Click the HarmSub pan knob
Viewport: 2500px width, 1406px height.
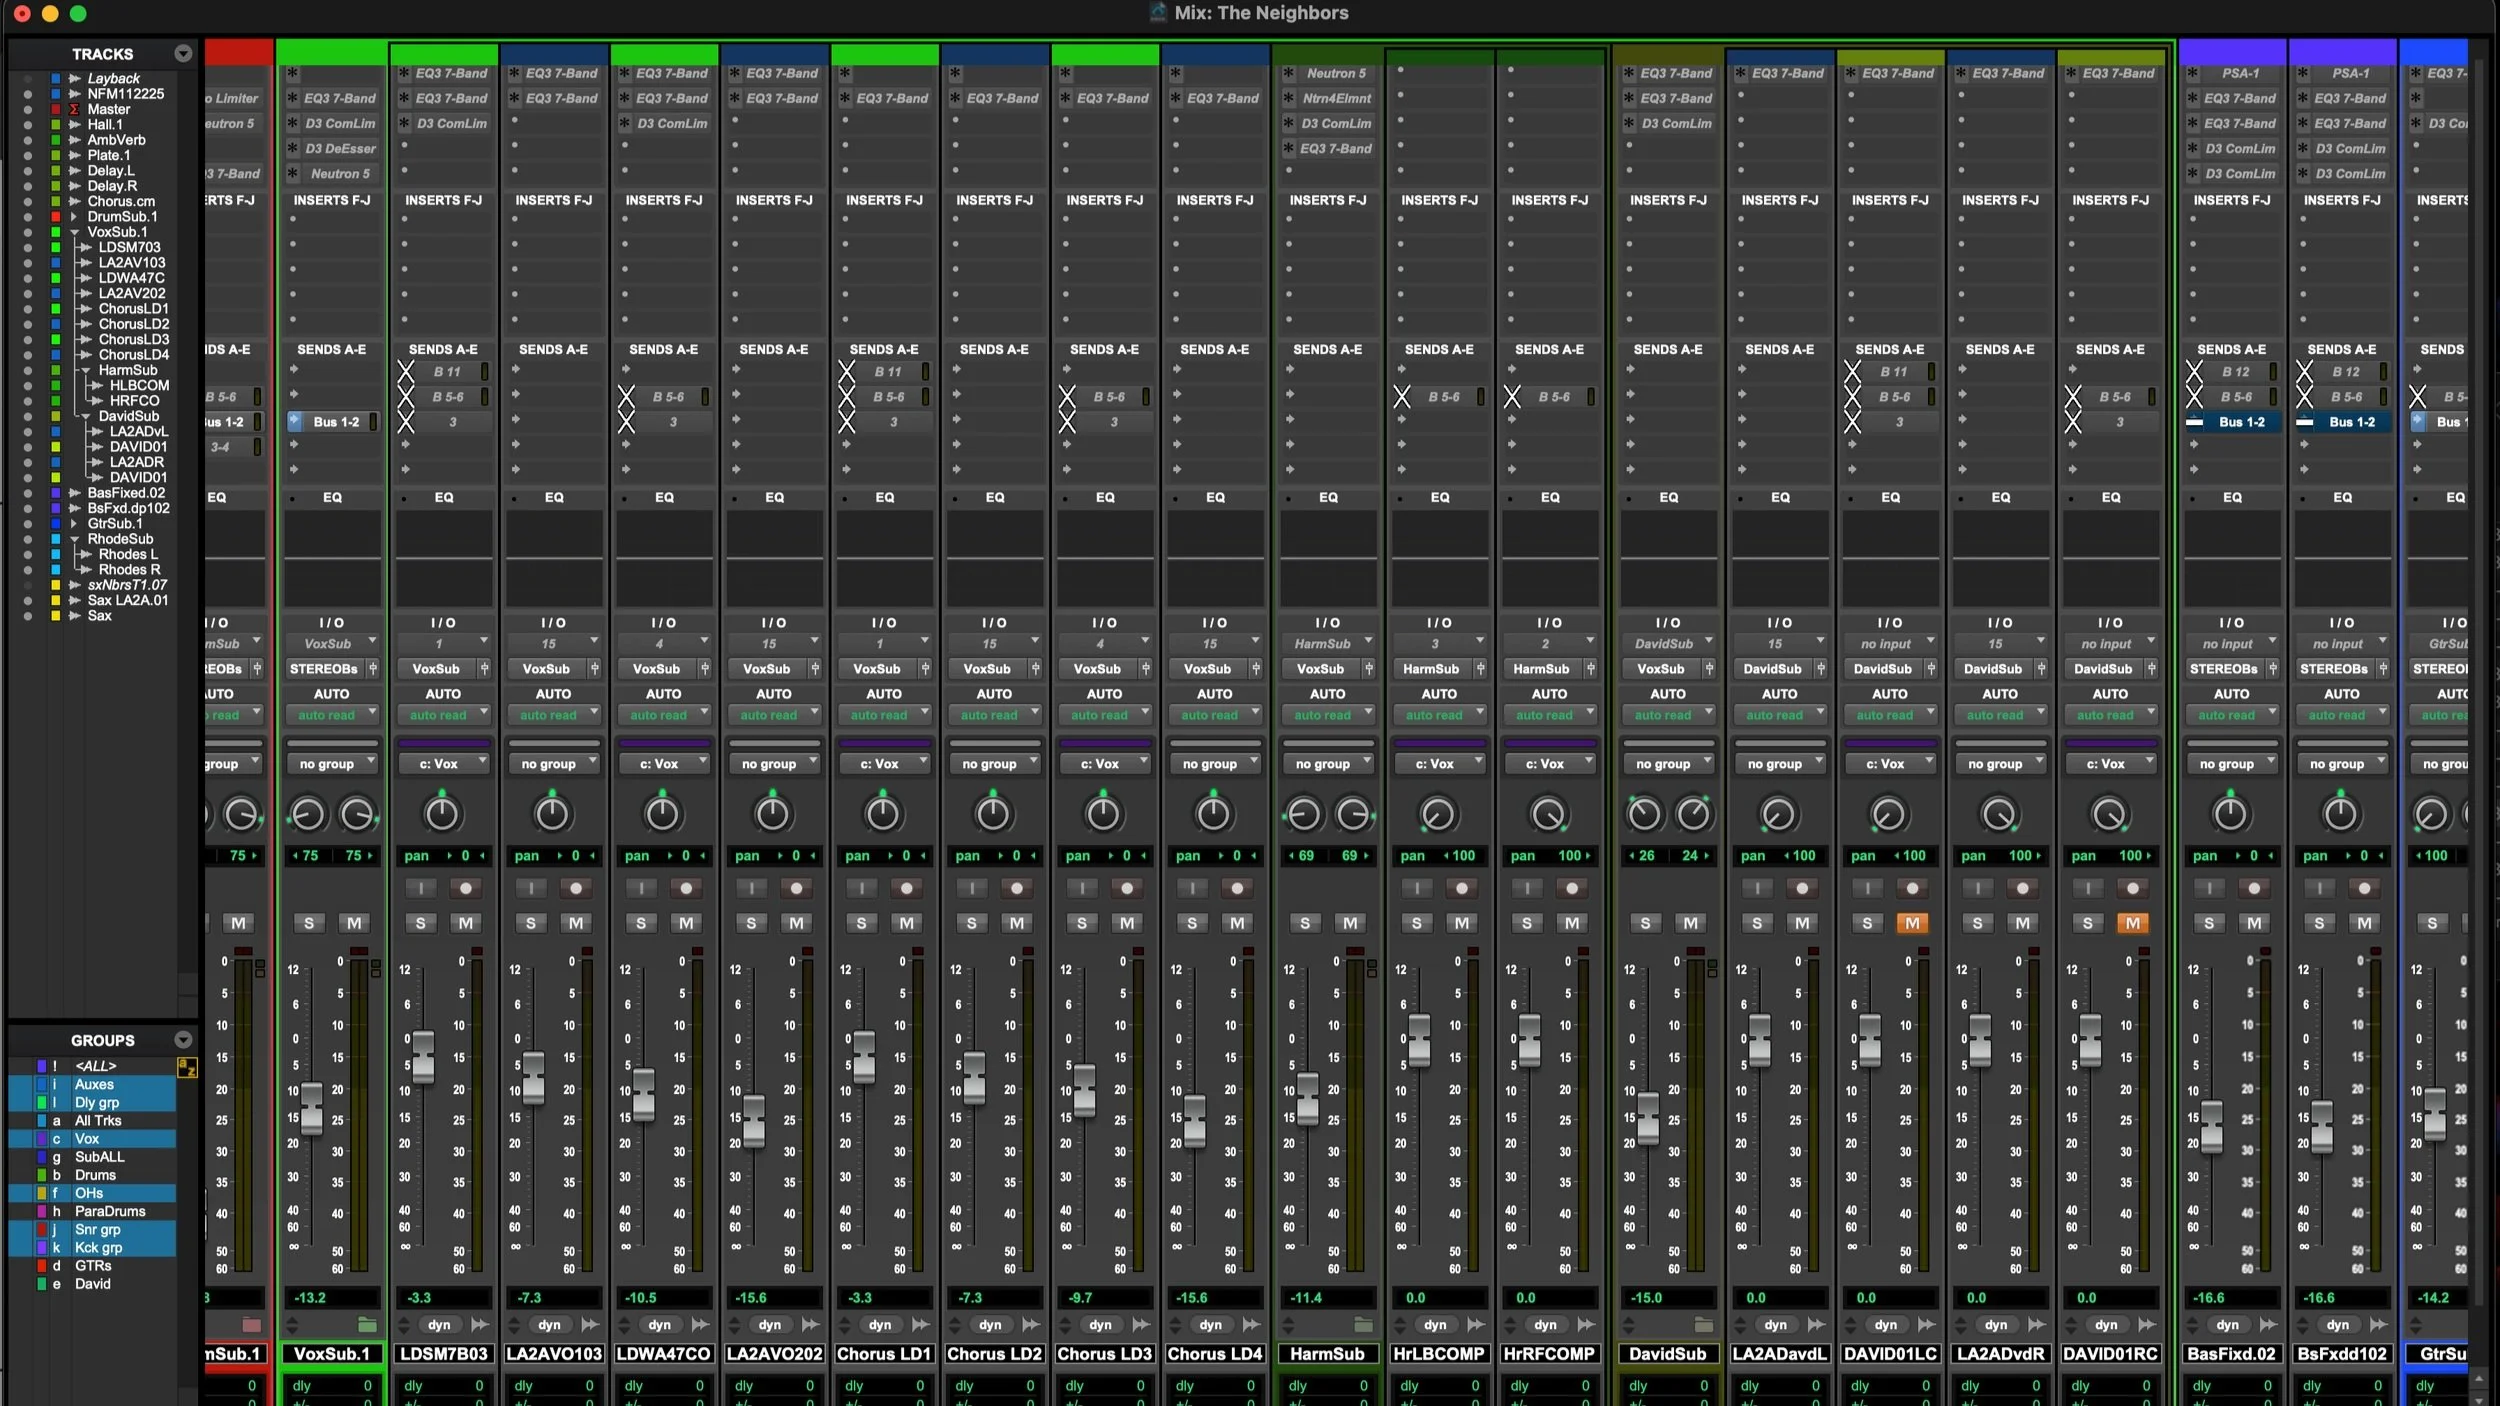tap(1303, 815)
